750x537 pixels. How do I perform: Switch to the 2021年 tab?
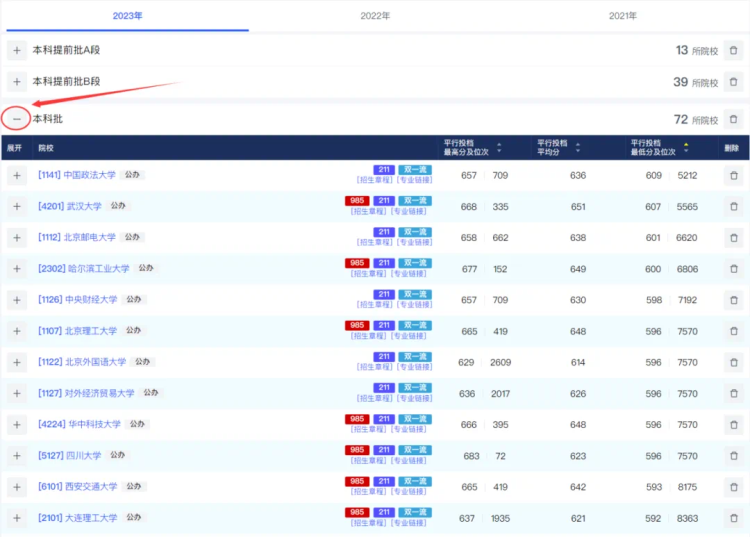point(623,16)
